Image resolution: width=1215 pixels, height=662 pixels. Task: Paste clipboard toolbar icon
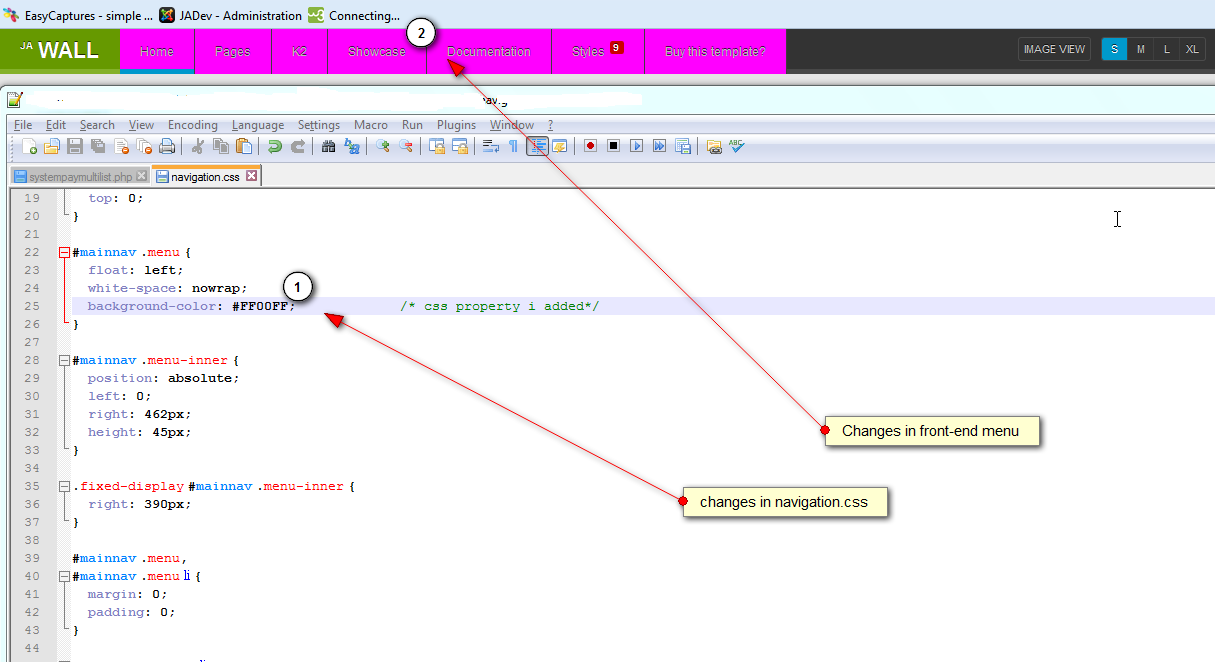click(244, 146)
